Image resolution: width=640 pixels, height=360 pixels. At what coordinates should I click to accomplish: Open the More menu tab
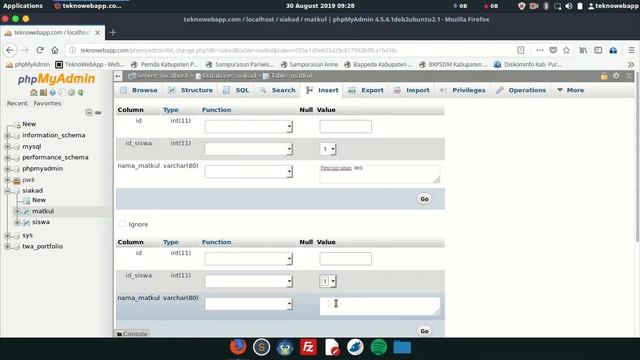570,90
